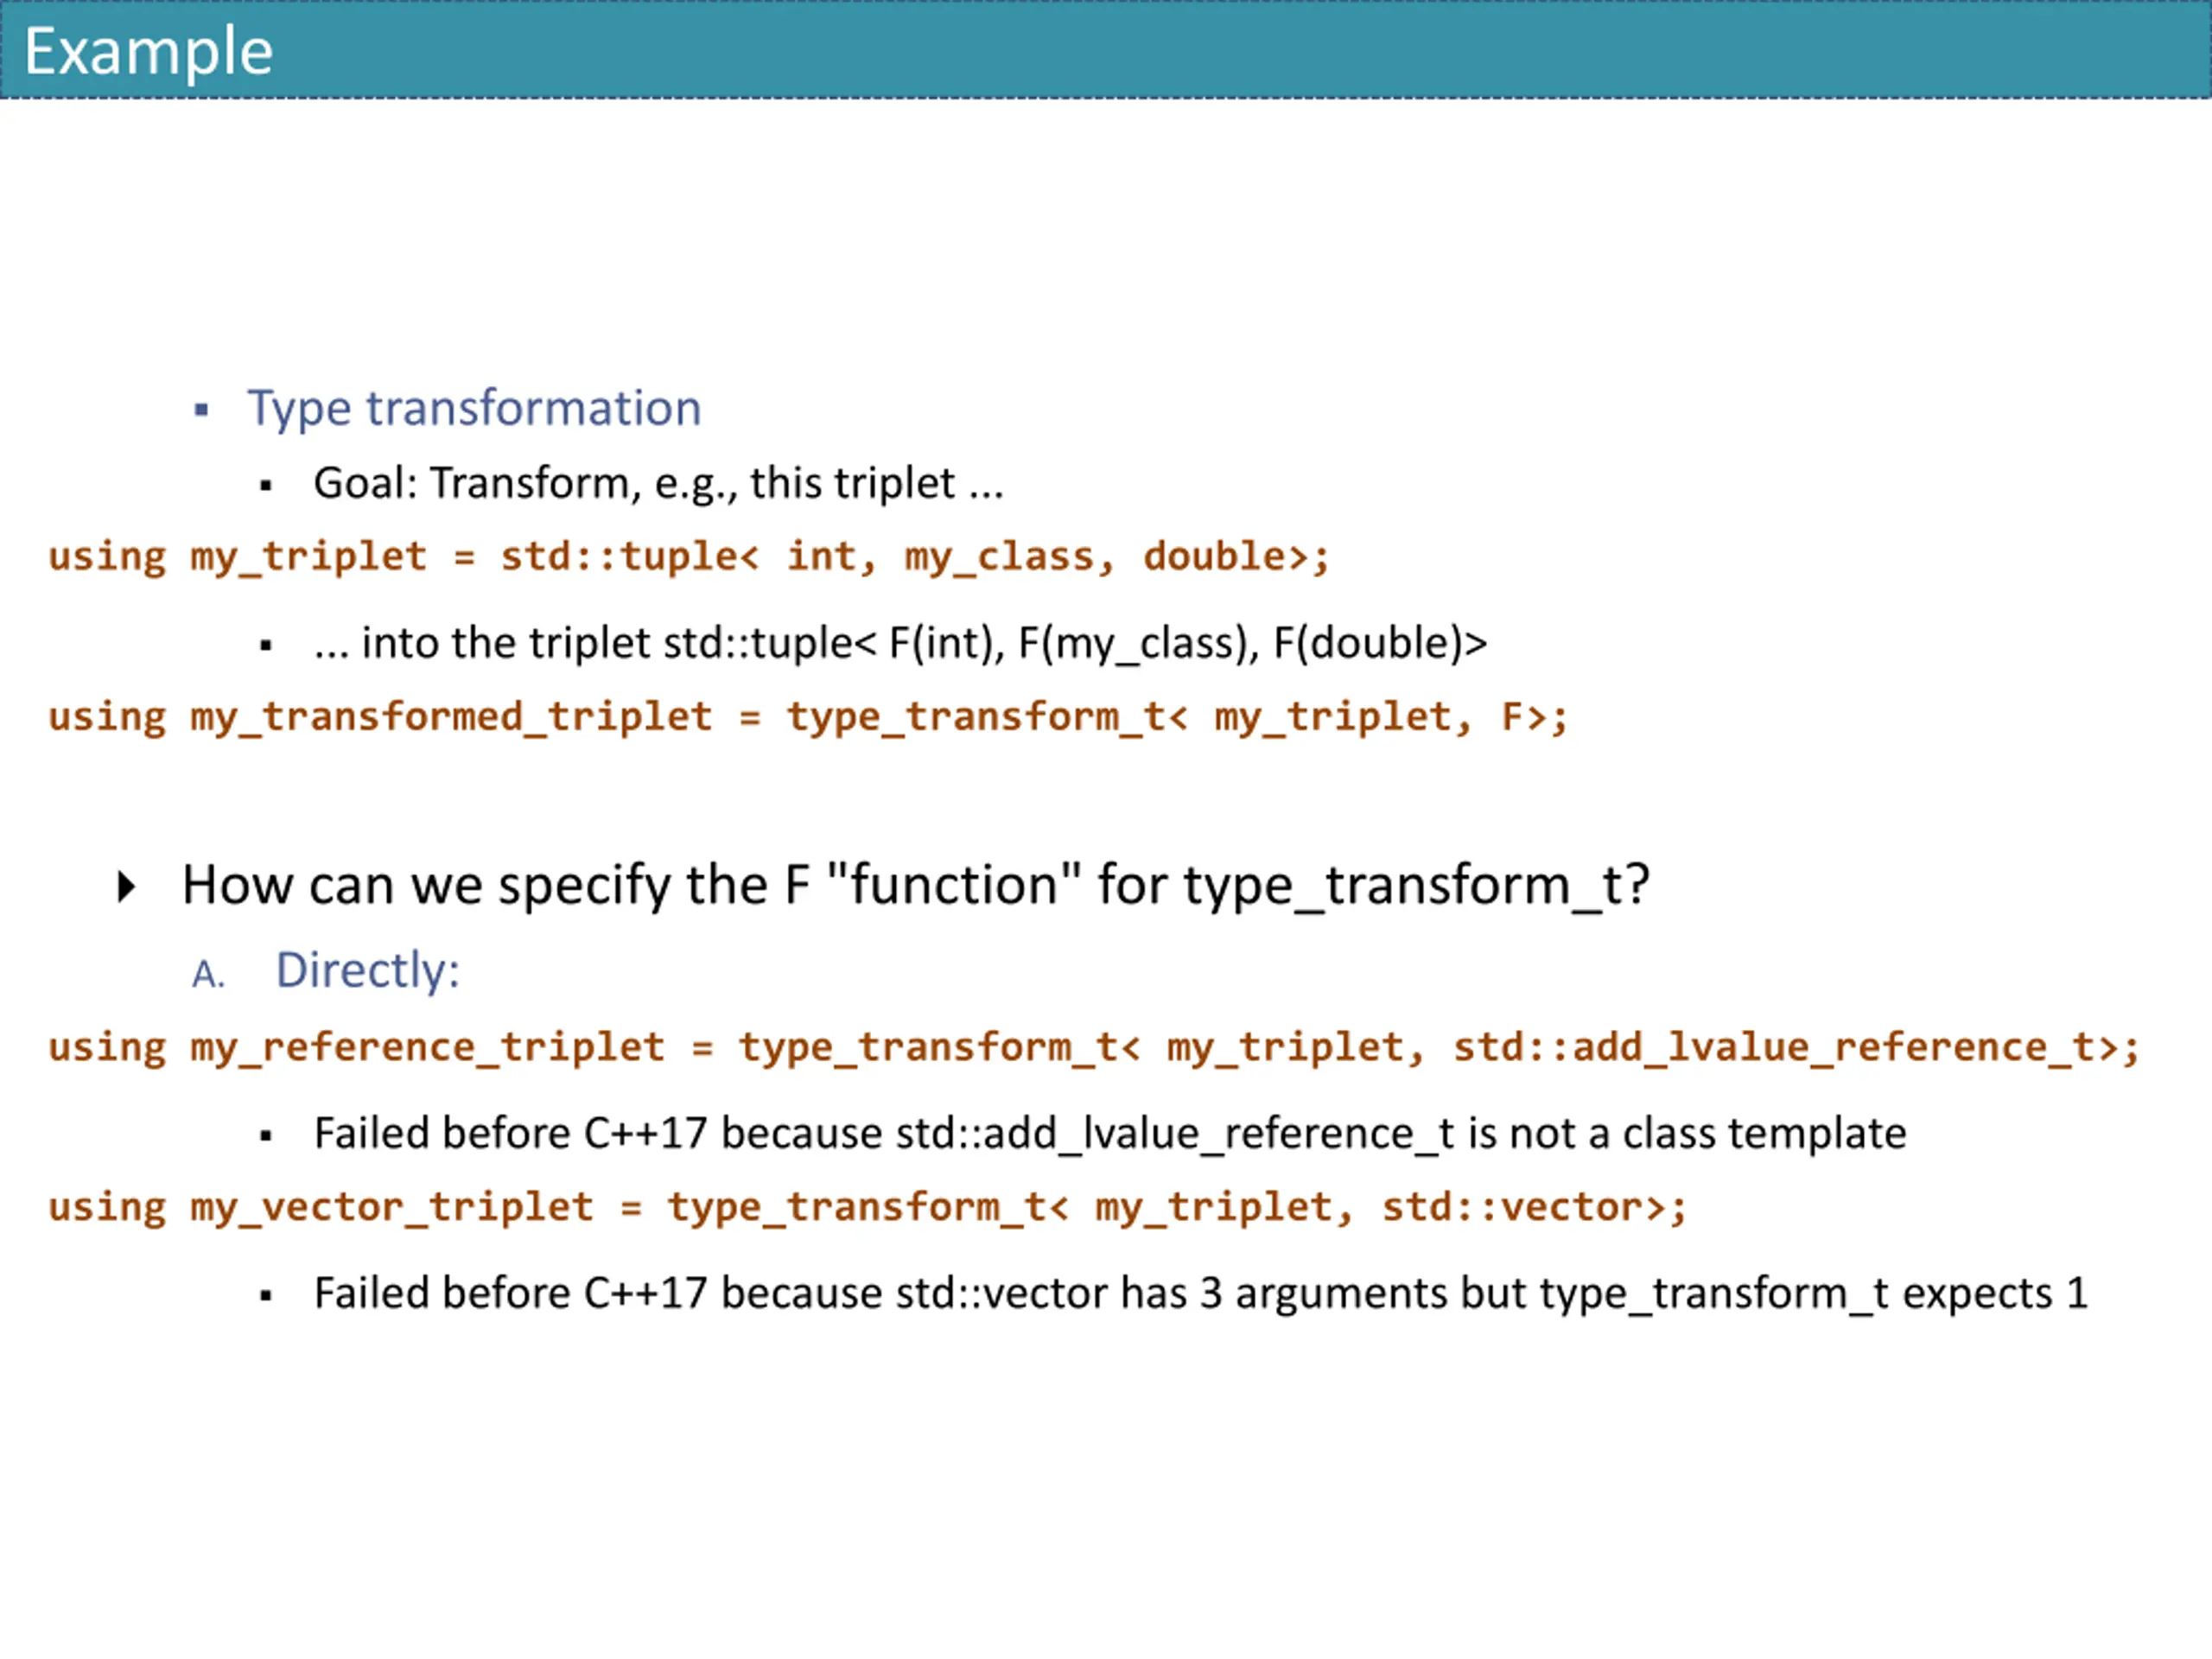Click the 'Directly:' heading
This screenshot has height=1659, width=2212.
[x=368, y=971]
